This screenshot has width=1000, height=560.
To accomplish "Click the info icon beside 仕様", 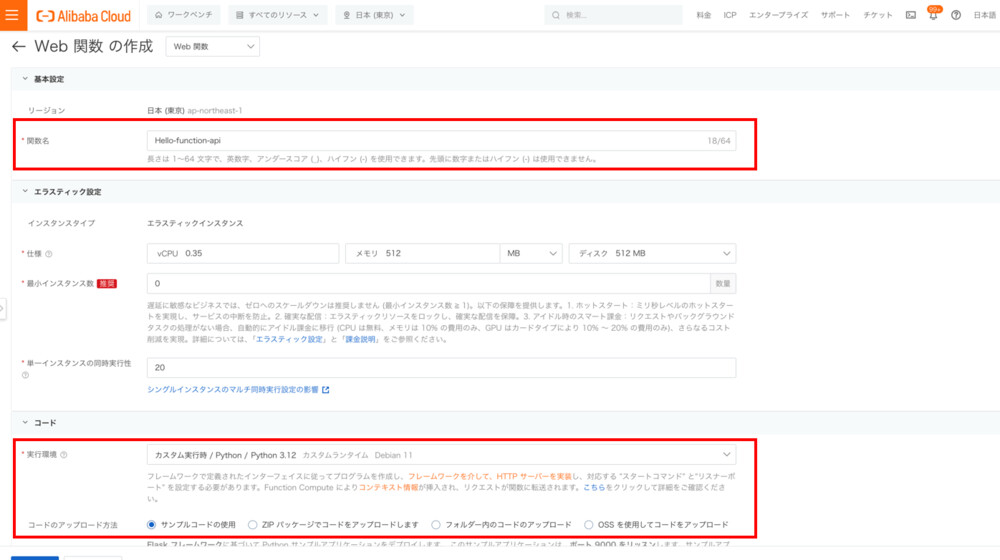I will pos(49,254).
